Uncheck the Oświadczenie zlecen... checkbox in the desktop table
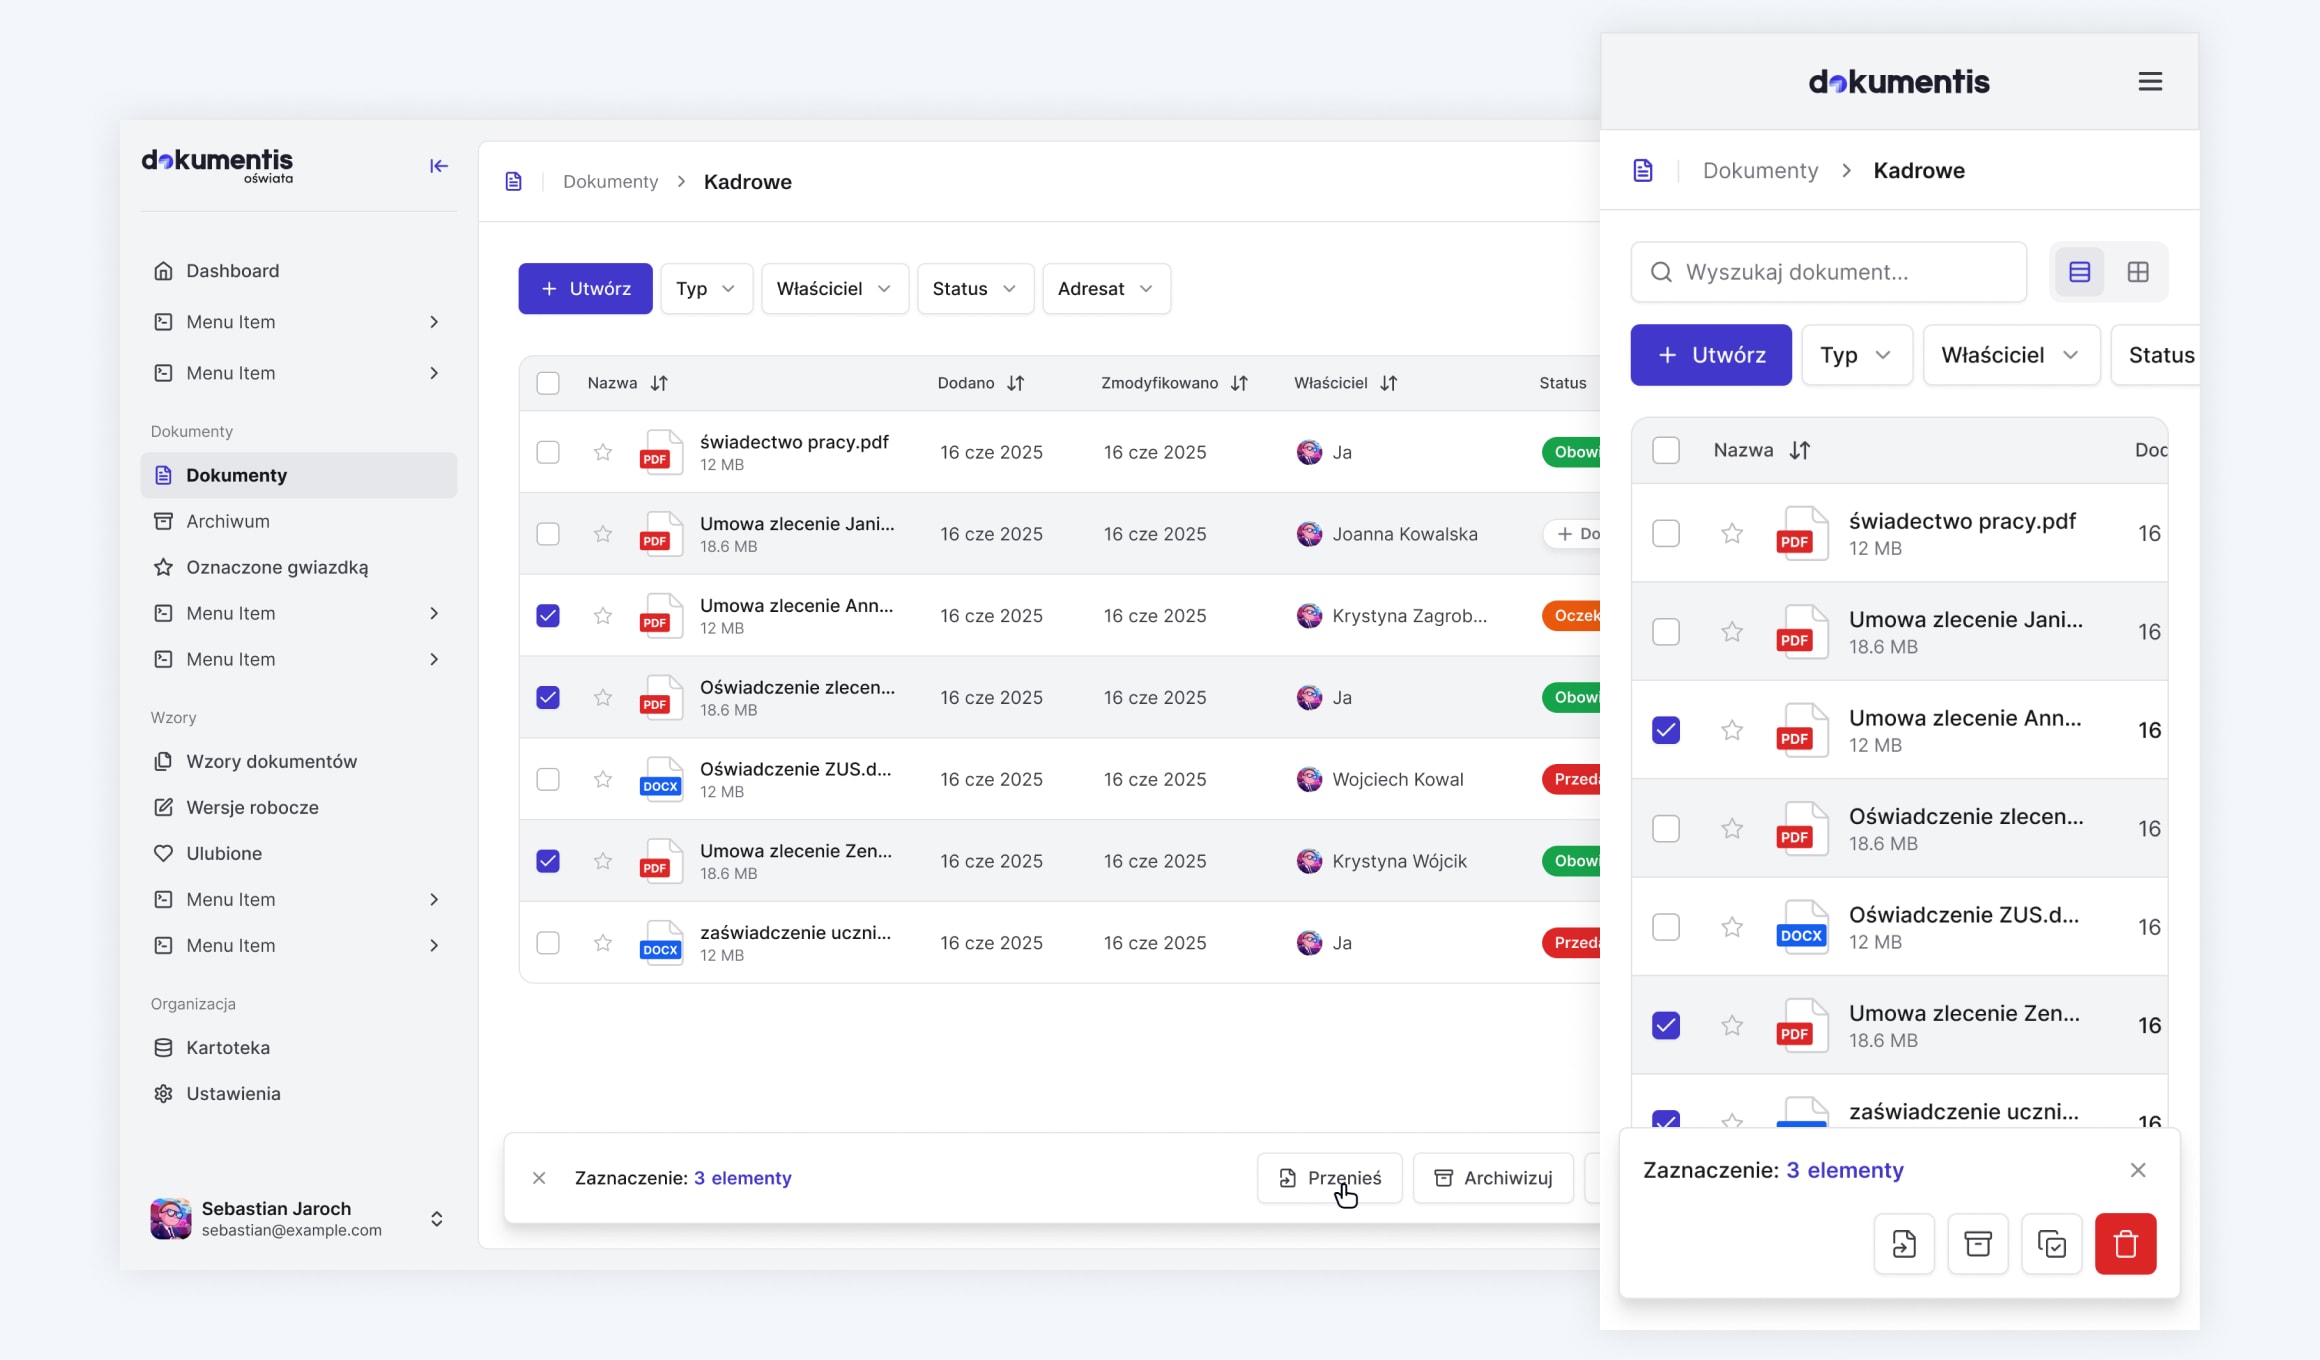This screenshot has width=2320, height=1360. pos(548,697)
